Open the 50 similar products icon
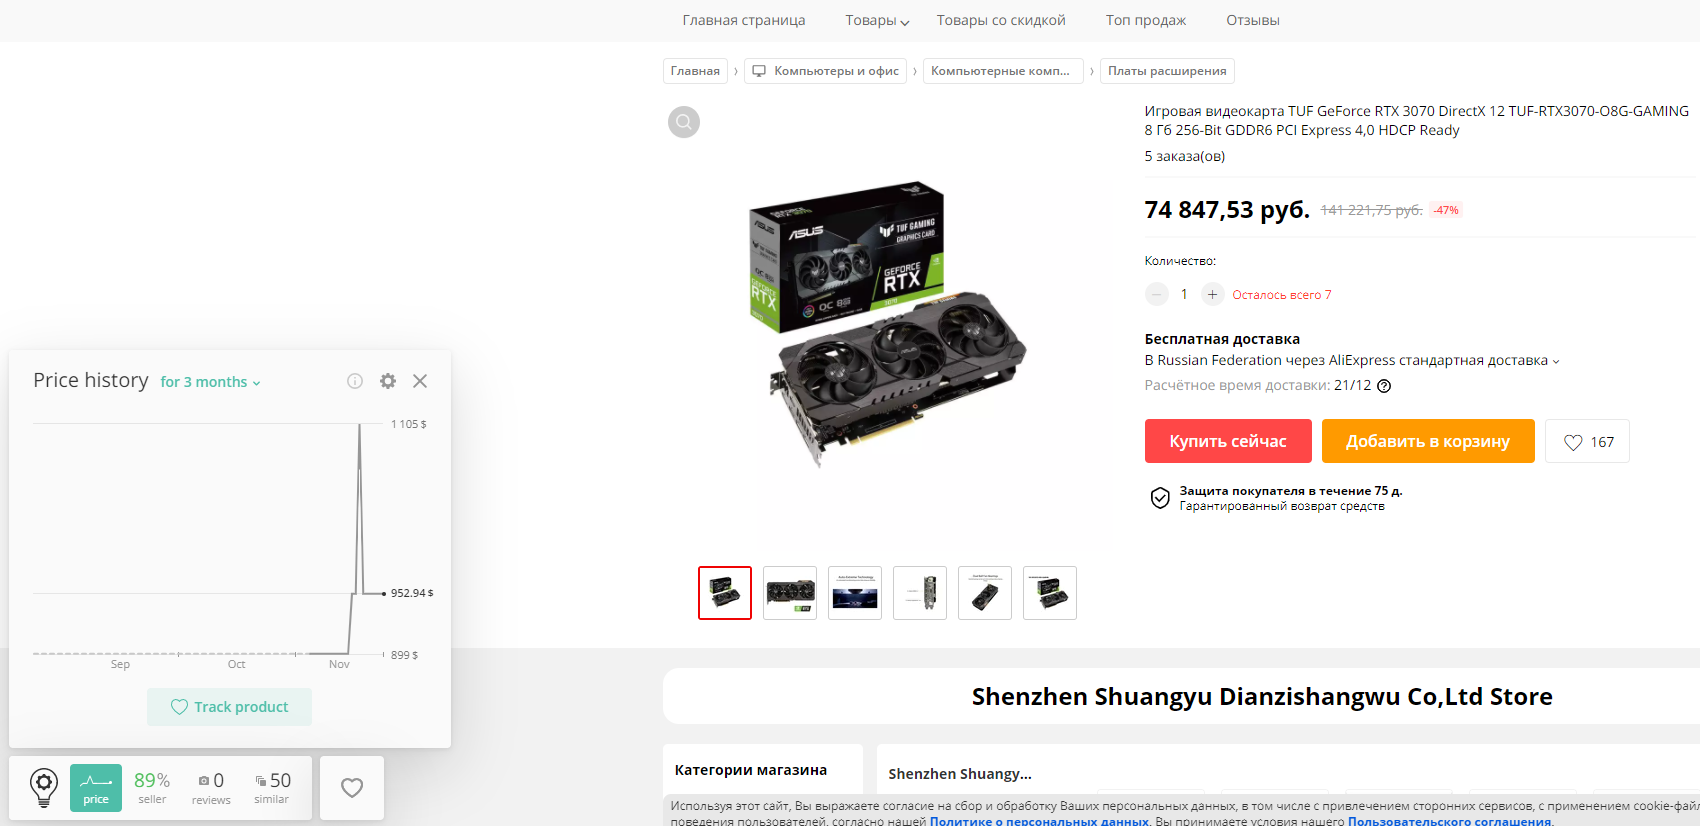 pyautogui.click(x=272, y=788)
